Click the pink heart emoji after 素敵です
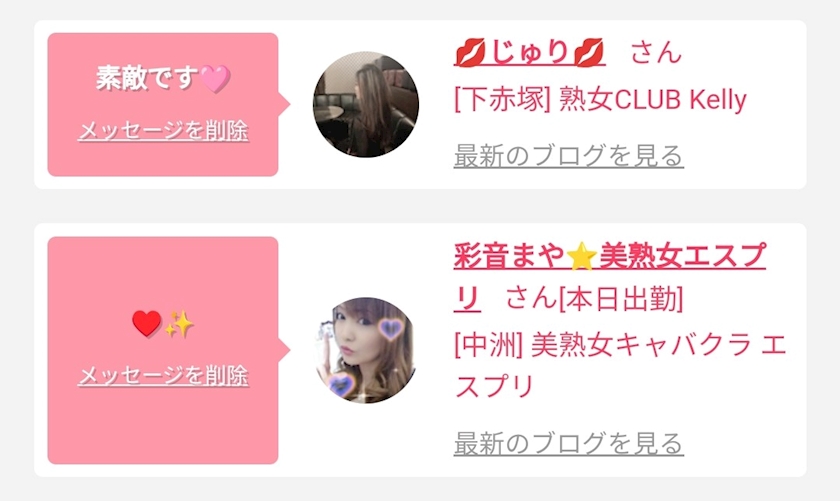 [x=215, y=79]
